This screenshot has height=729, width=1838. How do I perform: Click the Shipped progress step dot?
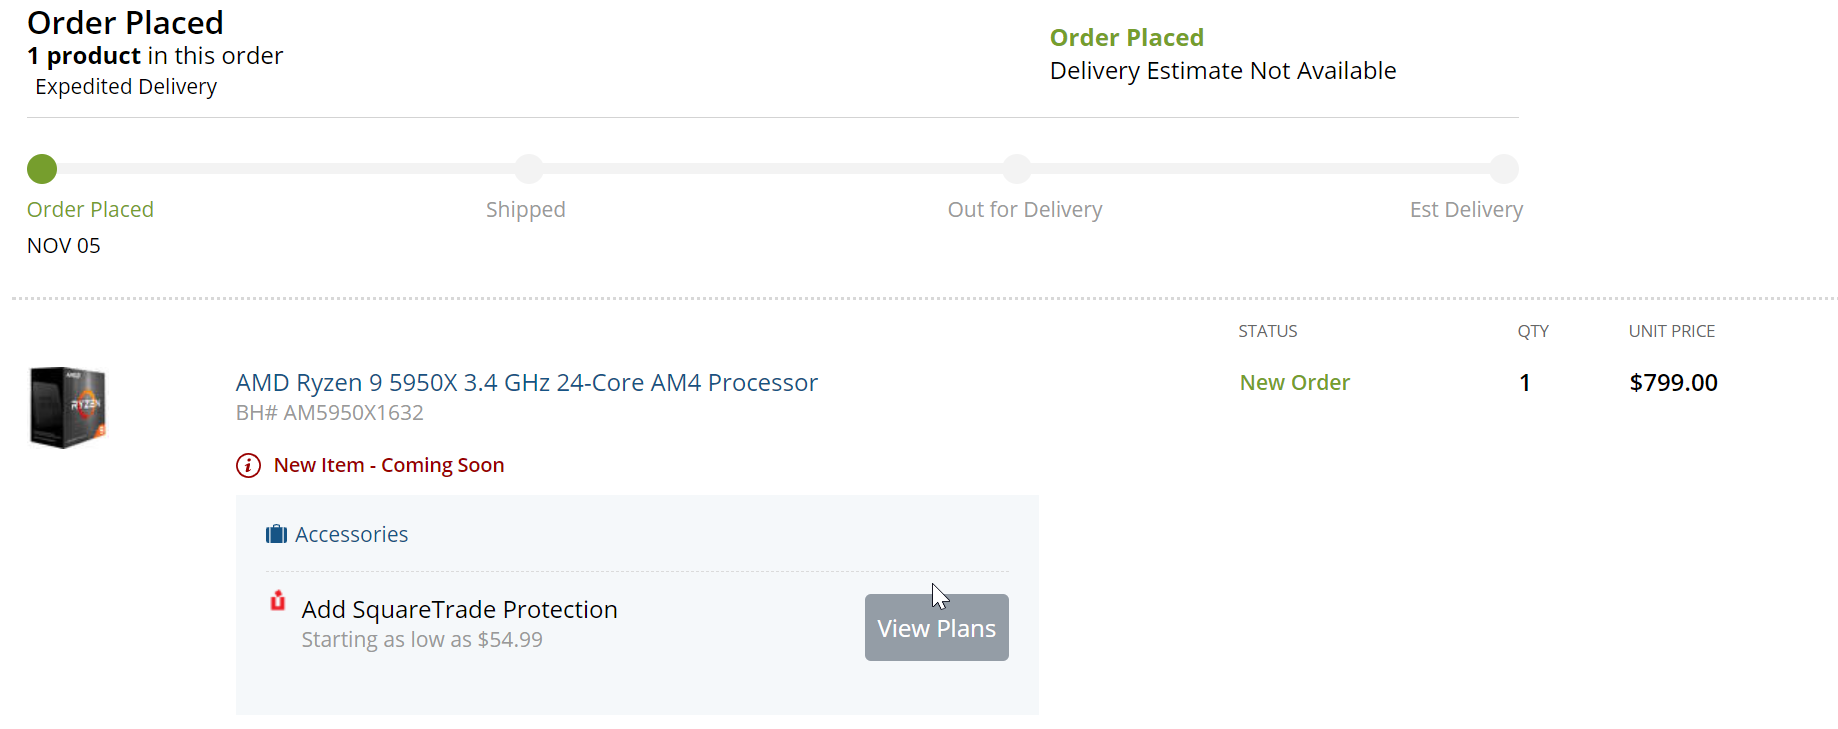coord(529,169)
